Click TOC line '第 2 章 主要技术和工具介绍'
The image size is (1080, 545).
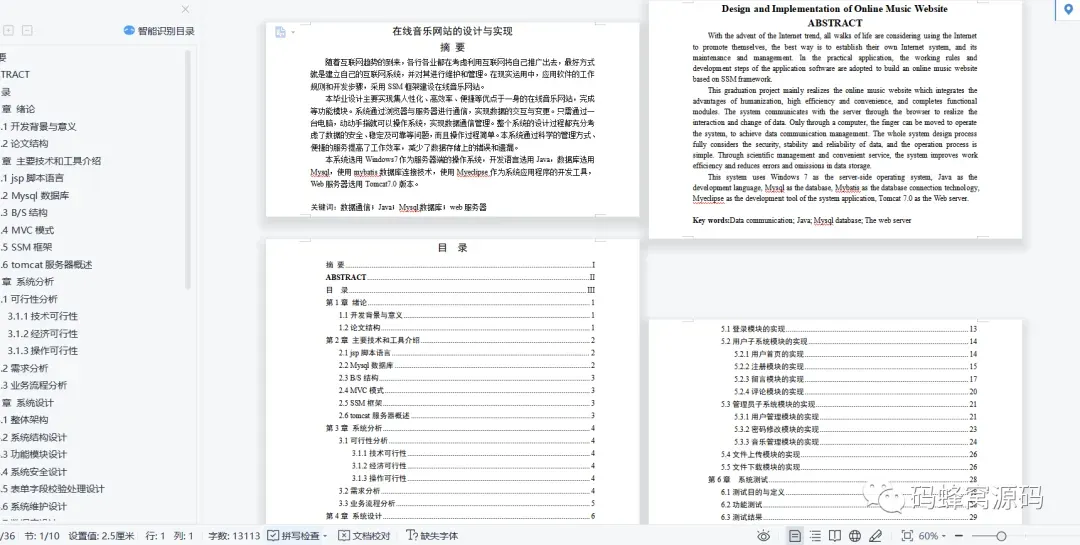coord(460,340)
